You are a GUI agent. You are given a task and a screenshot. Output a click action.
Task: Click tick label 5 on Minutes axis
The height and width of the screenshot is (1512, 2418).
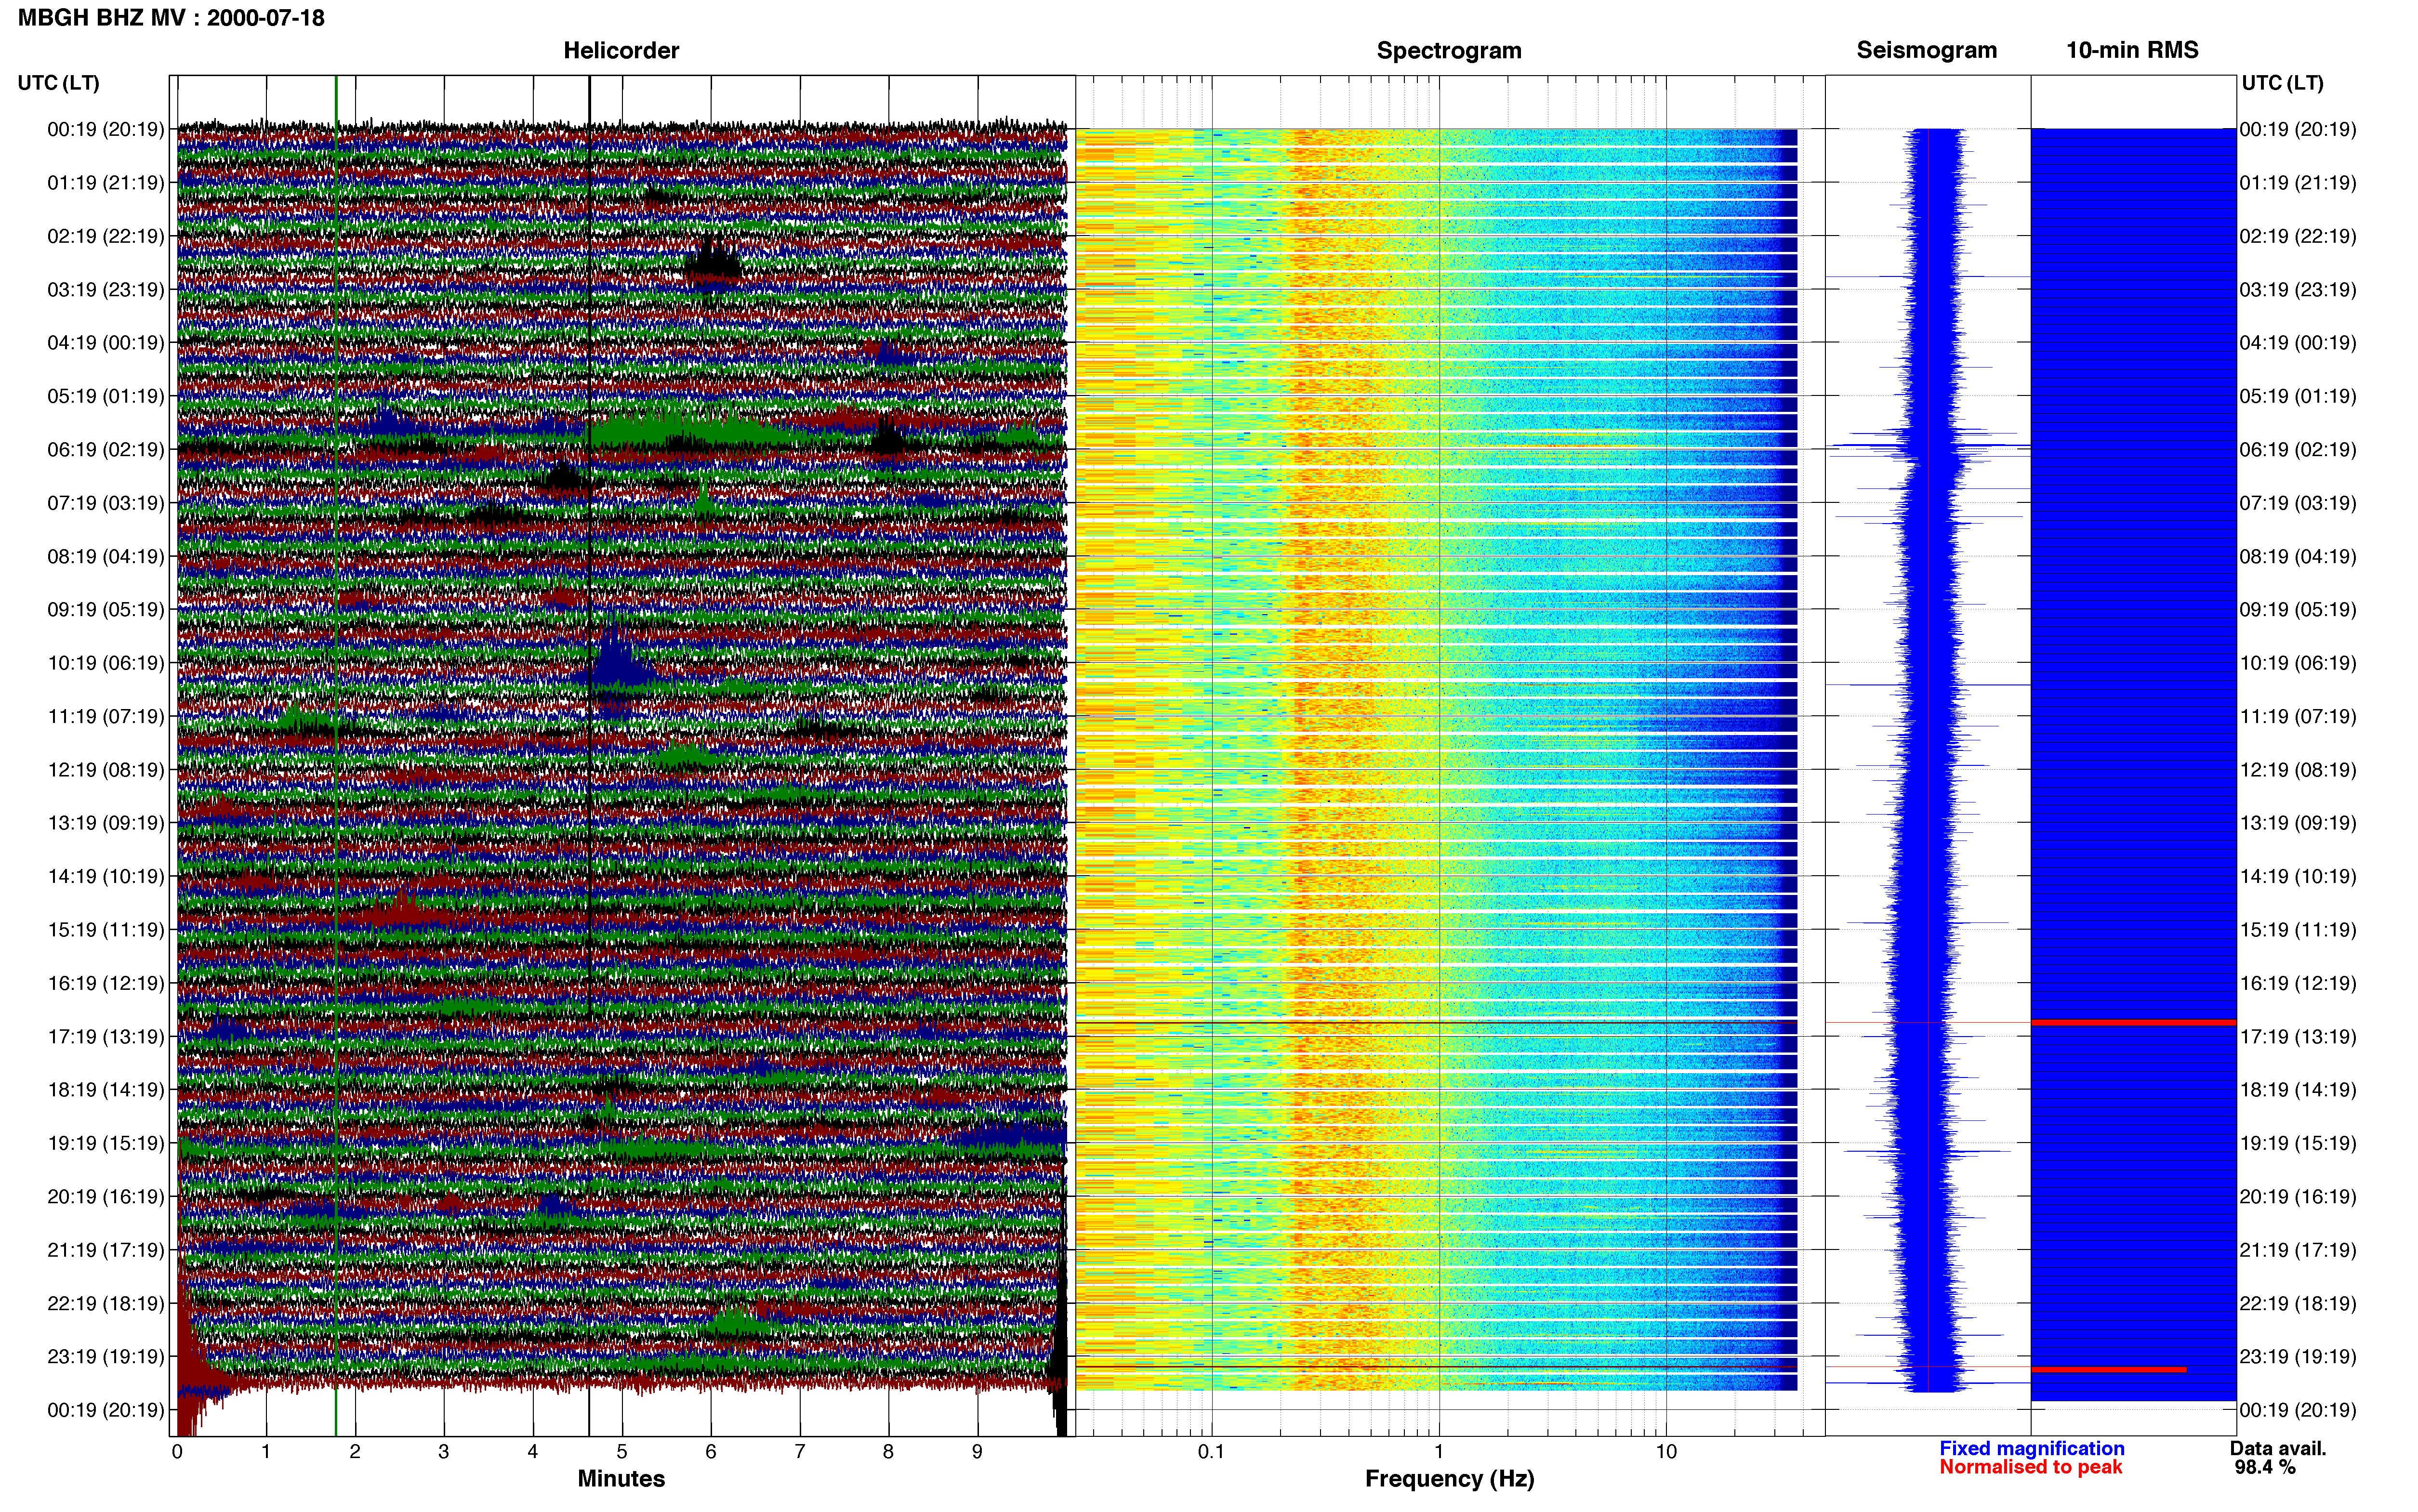[622, 1452]
